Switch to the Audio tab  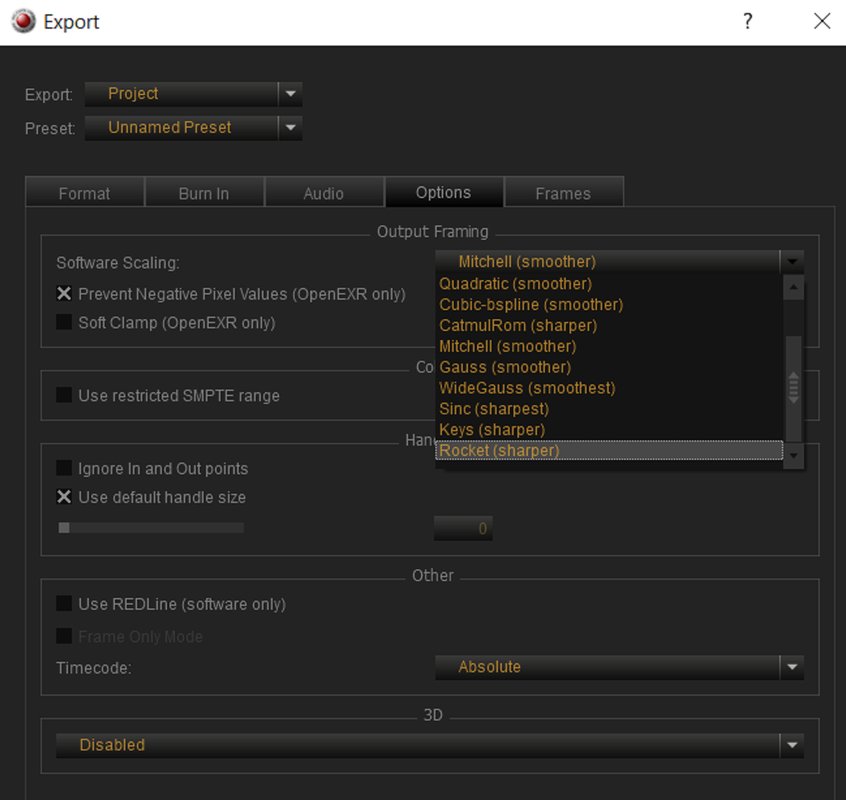324,193
